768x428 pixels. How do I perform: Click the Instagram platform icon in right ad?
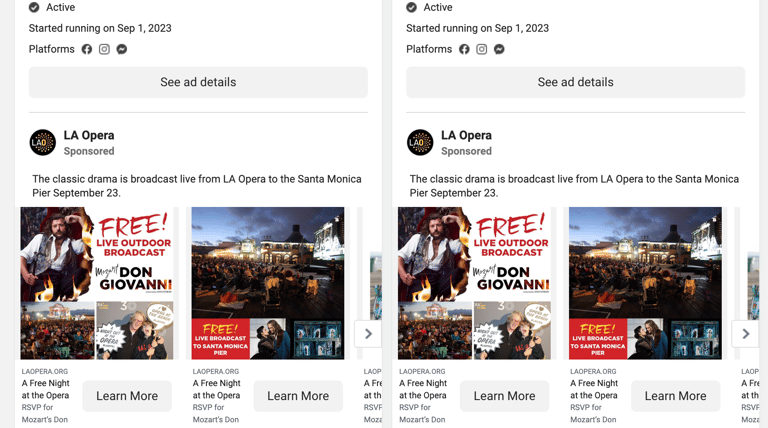pos(481,49)
